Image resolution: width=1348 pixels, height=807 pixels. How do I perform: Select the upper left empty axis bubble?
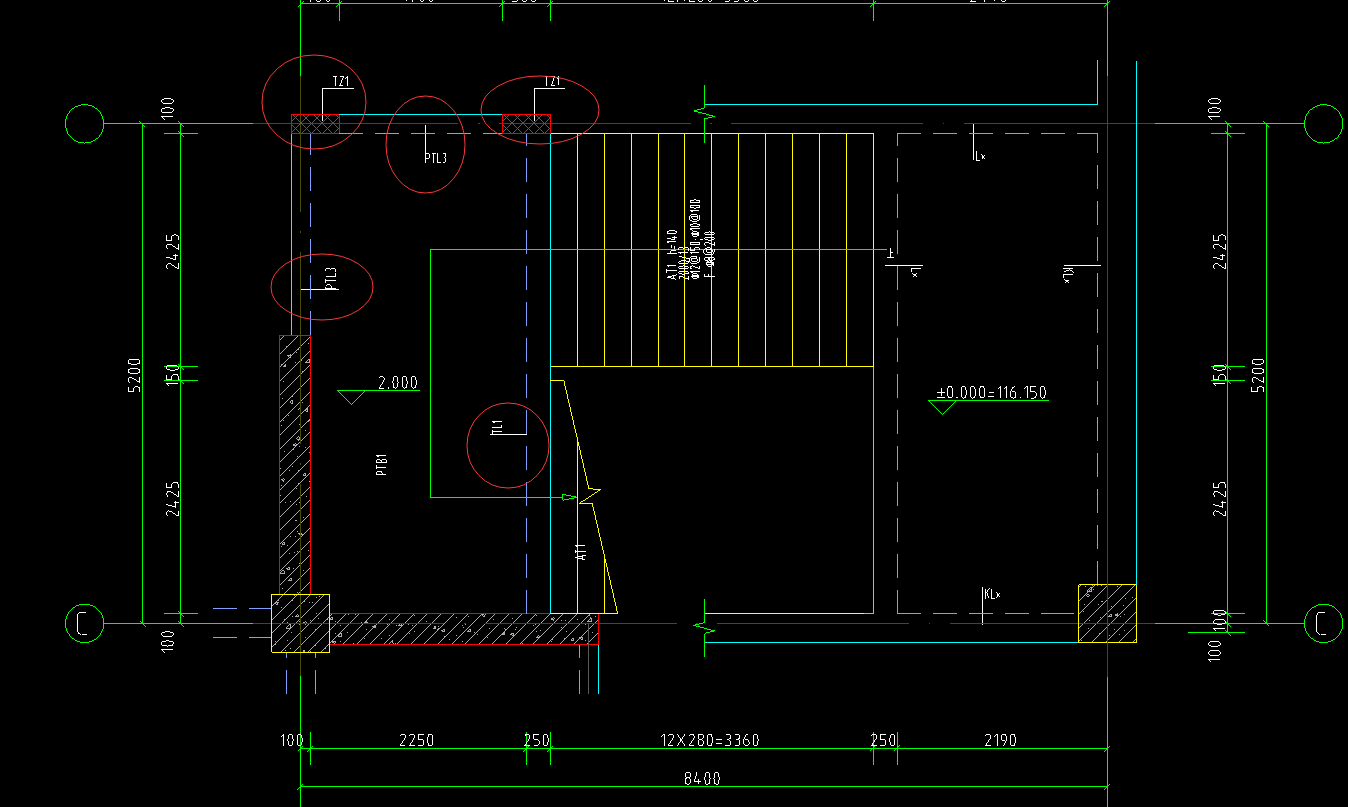coord(85,124)
